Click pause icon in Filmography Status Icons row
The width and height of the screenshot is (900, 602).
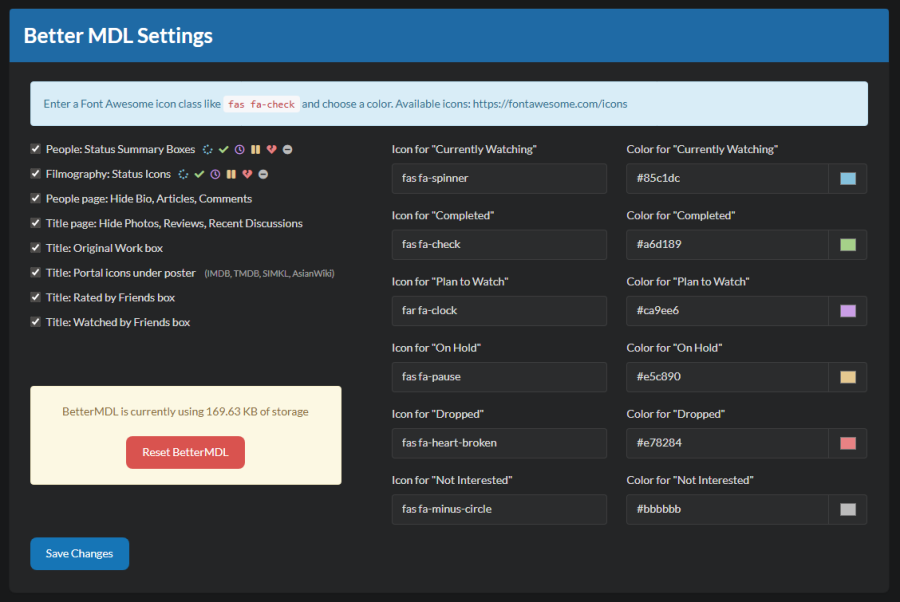(x=231, y=174)
